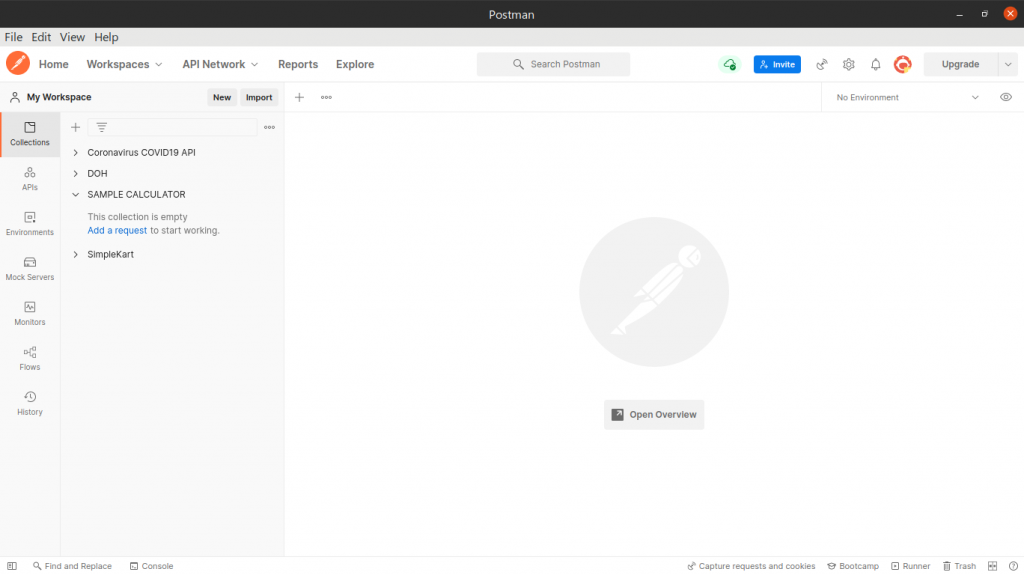Open APIs in the sidebar
Image resolution: width=1024 pixels, height=575 pixels.
pyautogui.click(x=30, y=179)
